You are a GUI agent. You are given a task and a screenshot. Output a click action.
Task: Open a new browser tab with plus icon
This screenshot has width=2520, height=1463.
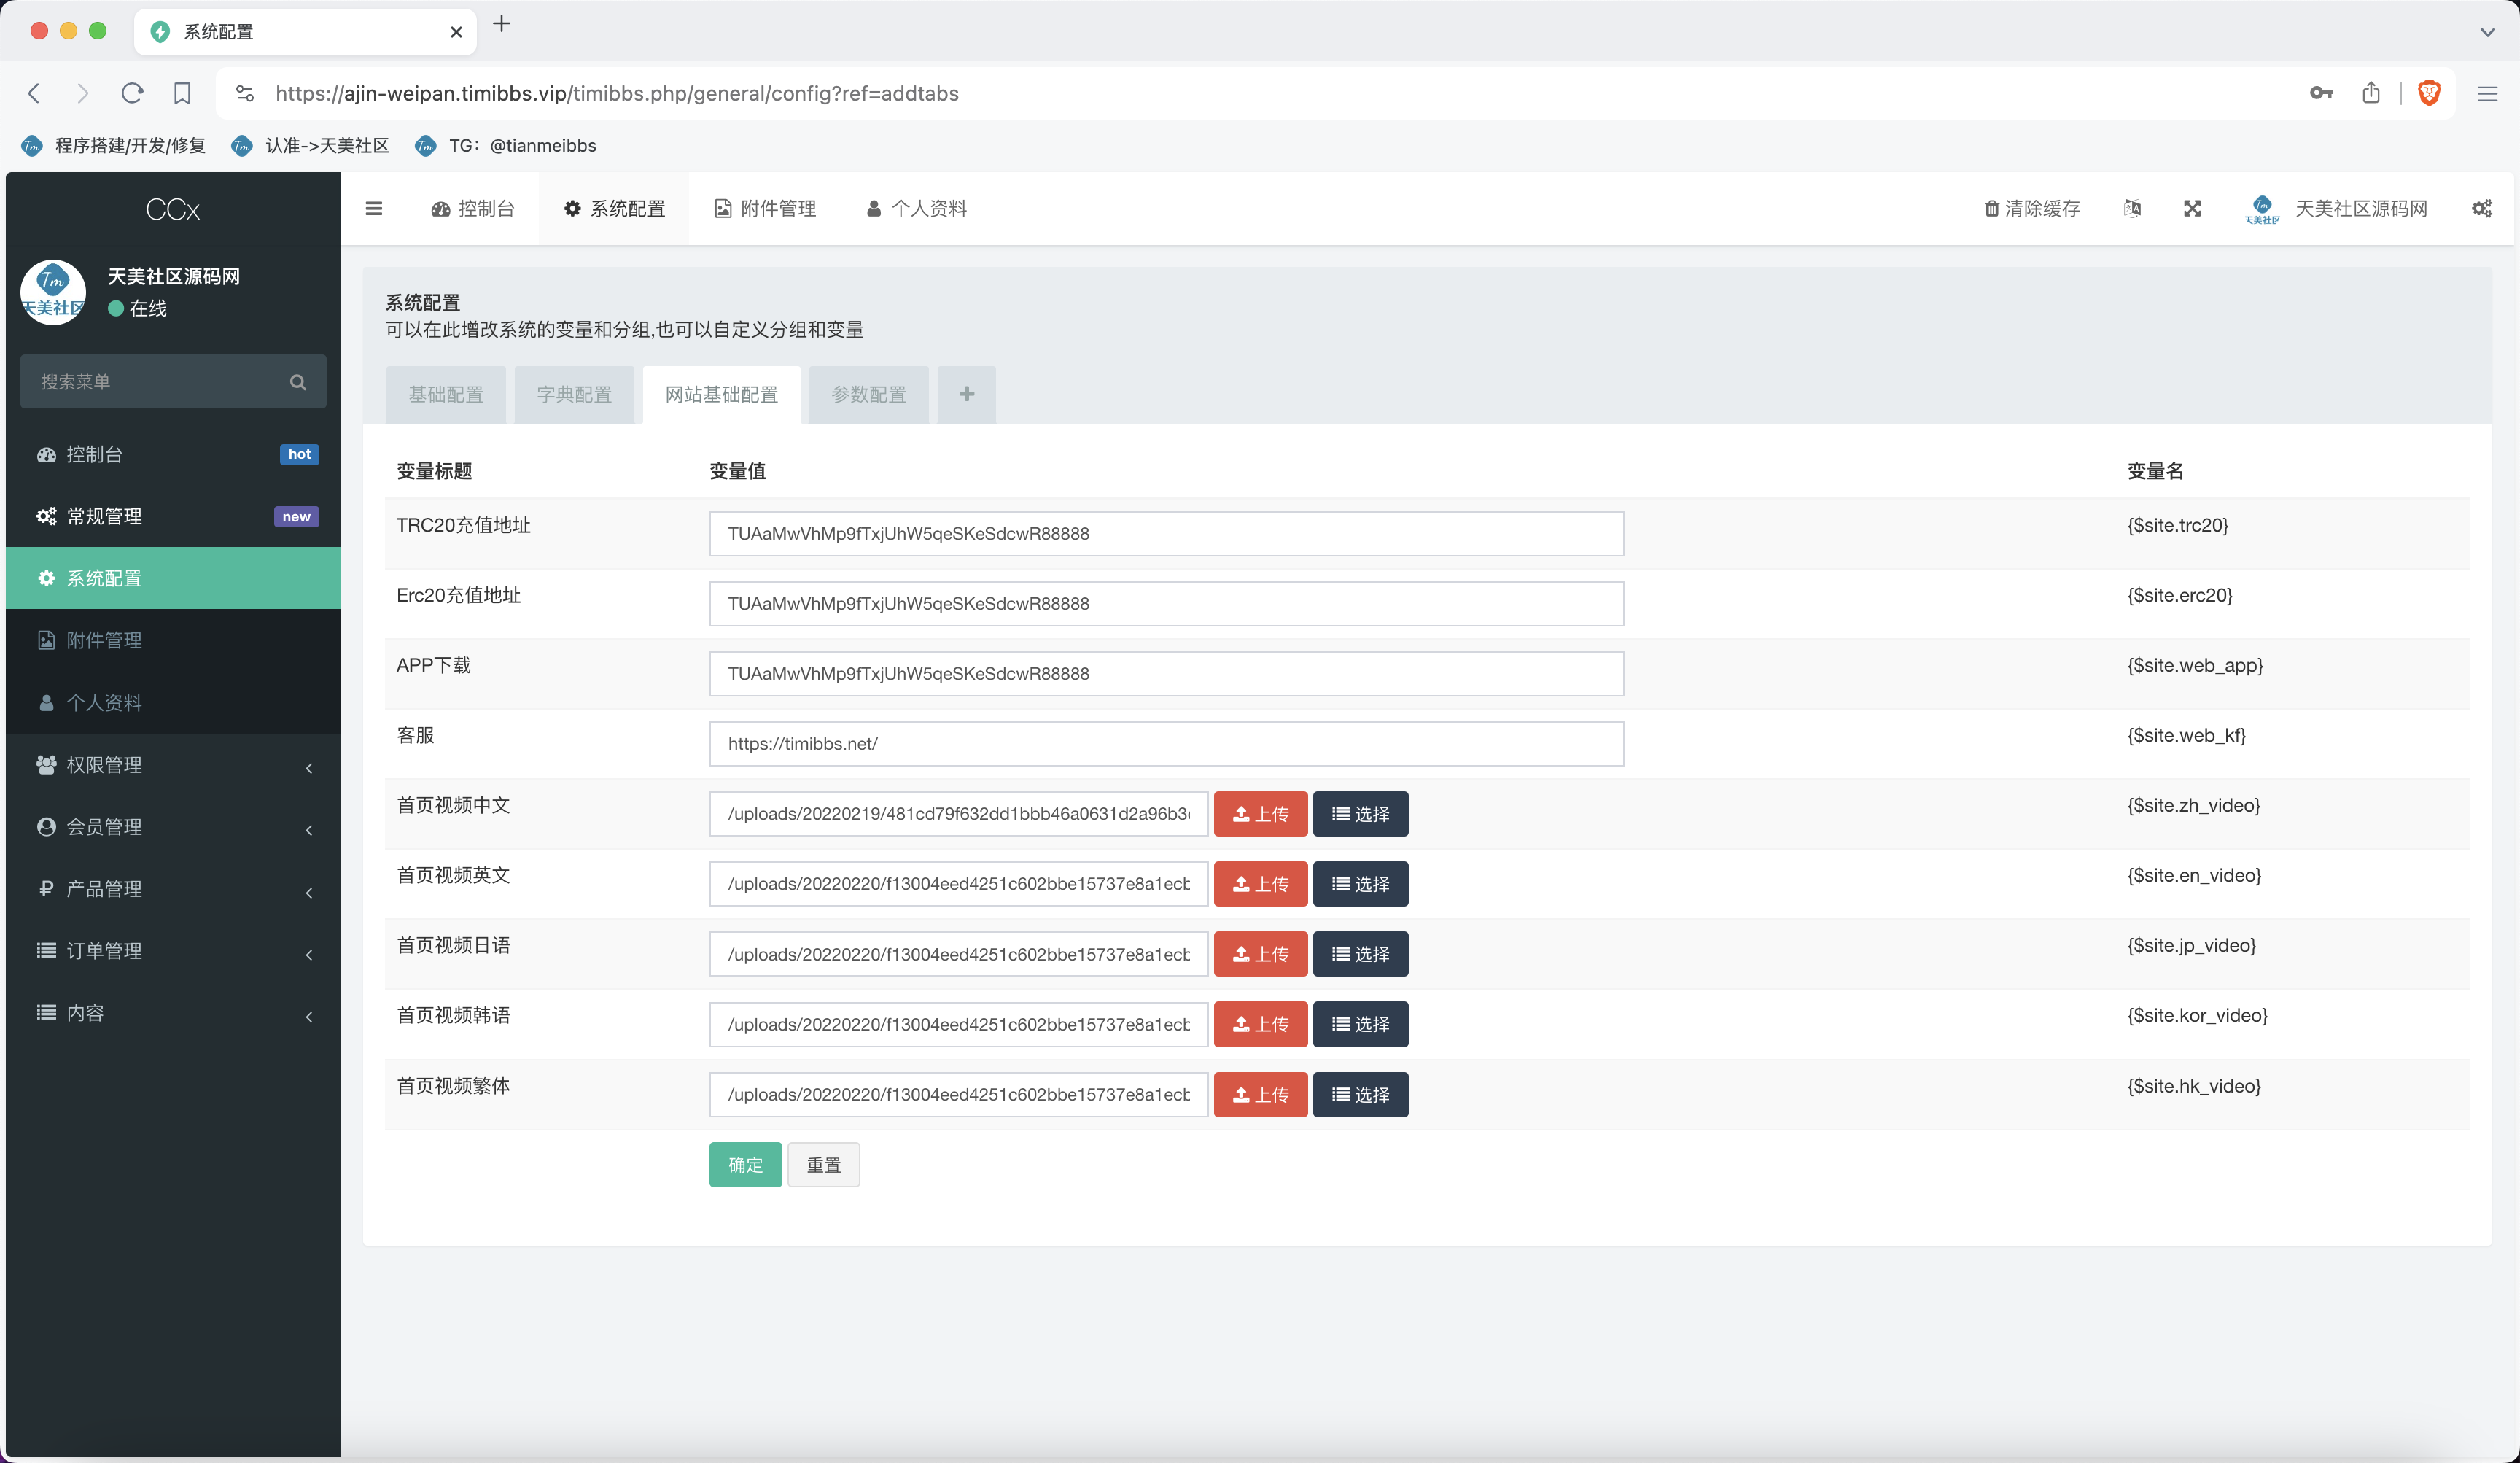(502, 24)
